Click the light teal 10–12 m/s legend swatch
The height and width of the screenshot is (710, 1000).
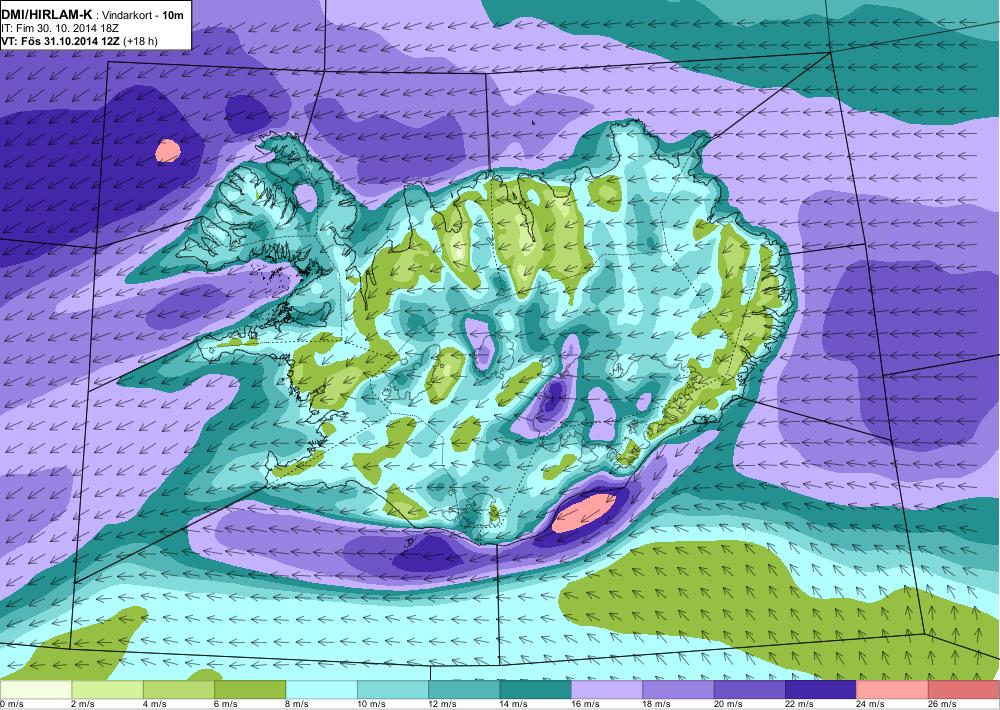[x=393, y=690]
